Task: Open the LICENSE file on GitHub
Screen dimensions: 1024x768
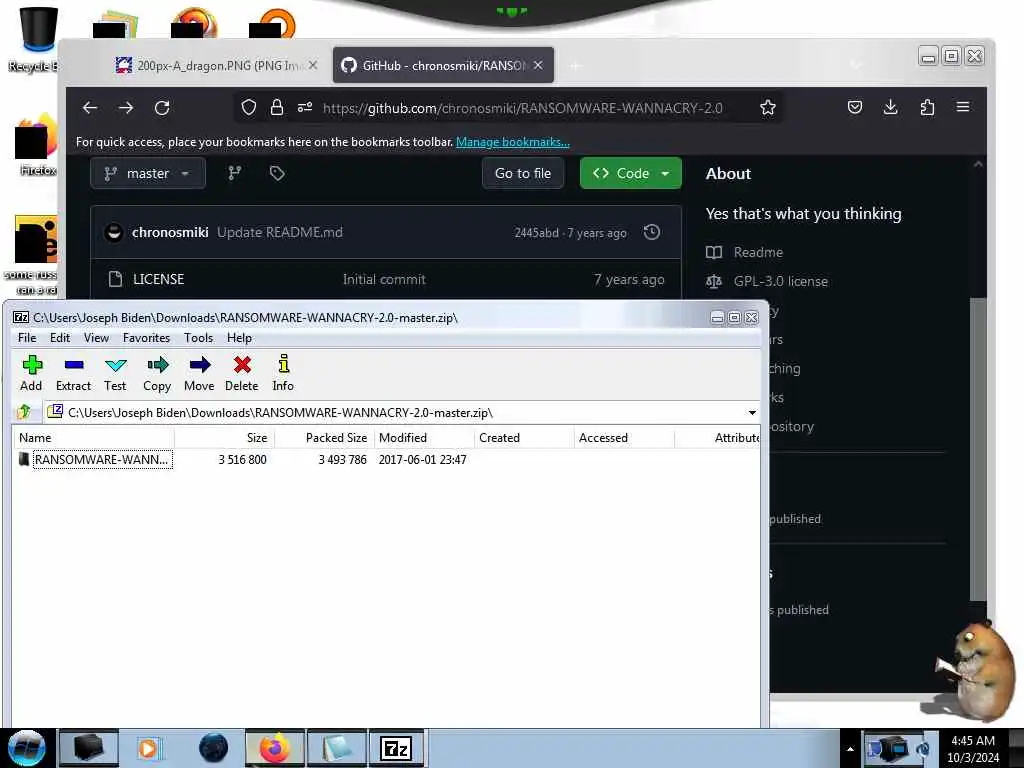Action: pos(159,280)
